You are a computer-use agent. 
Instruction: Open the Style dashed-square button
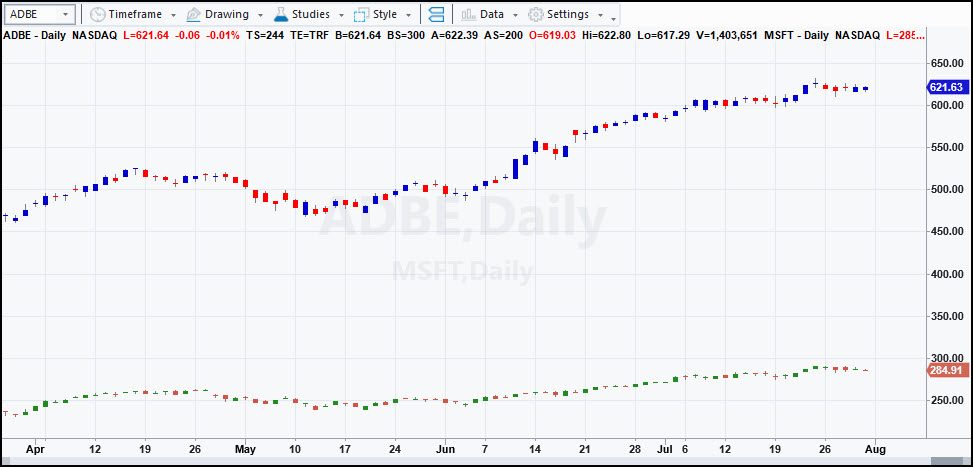[x=375, y=14]
